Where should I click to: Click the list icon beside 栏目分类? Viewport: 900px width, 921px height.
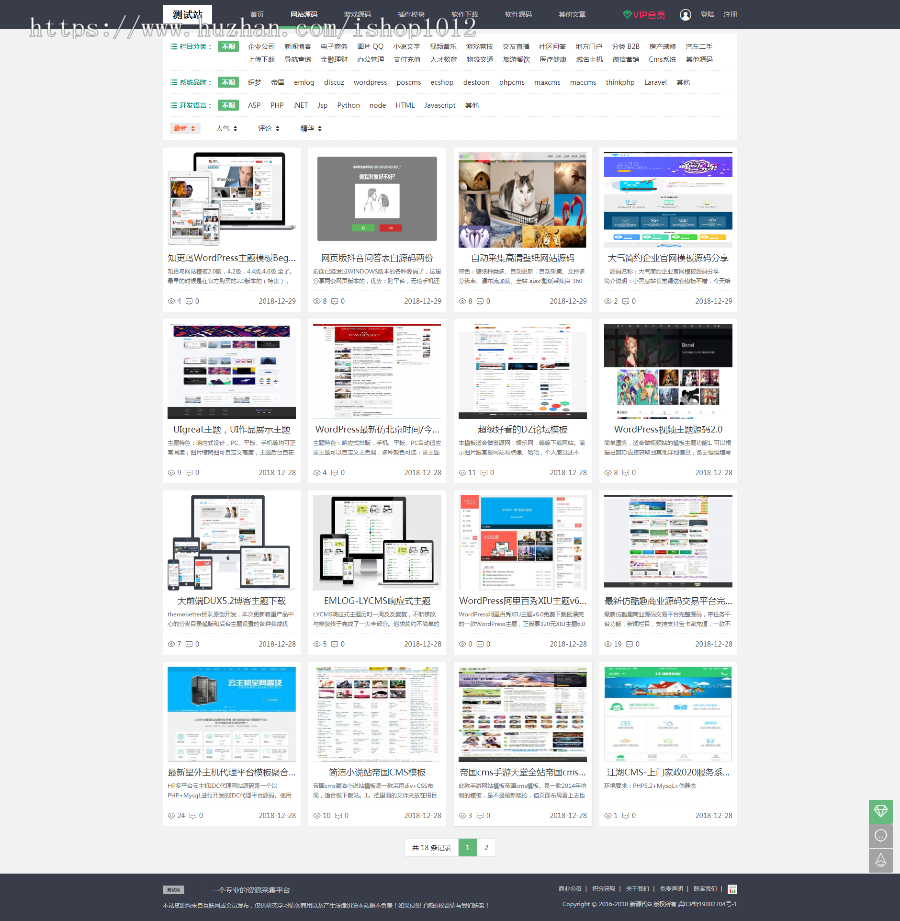coord(173,46)
